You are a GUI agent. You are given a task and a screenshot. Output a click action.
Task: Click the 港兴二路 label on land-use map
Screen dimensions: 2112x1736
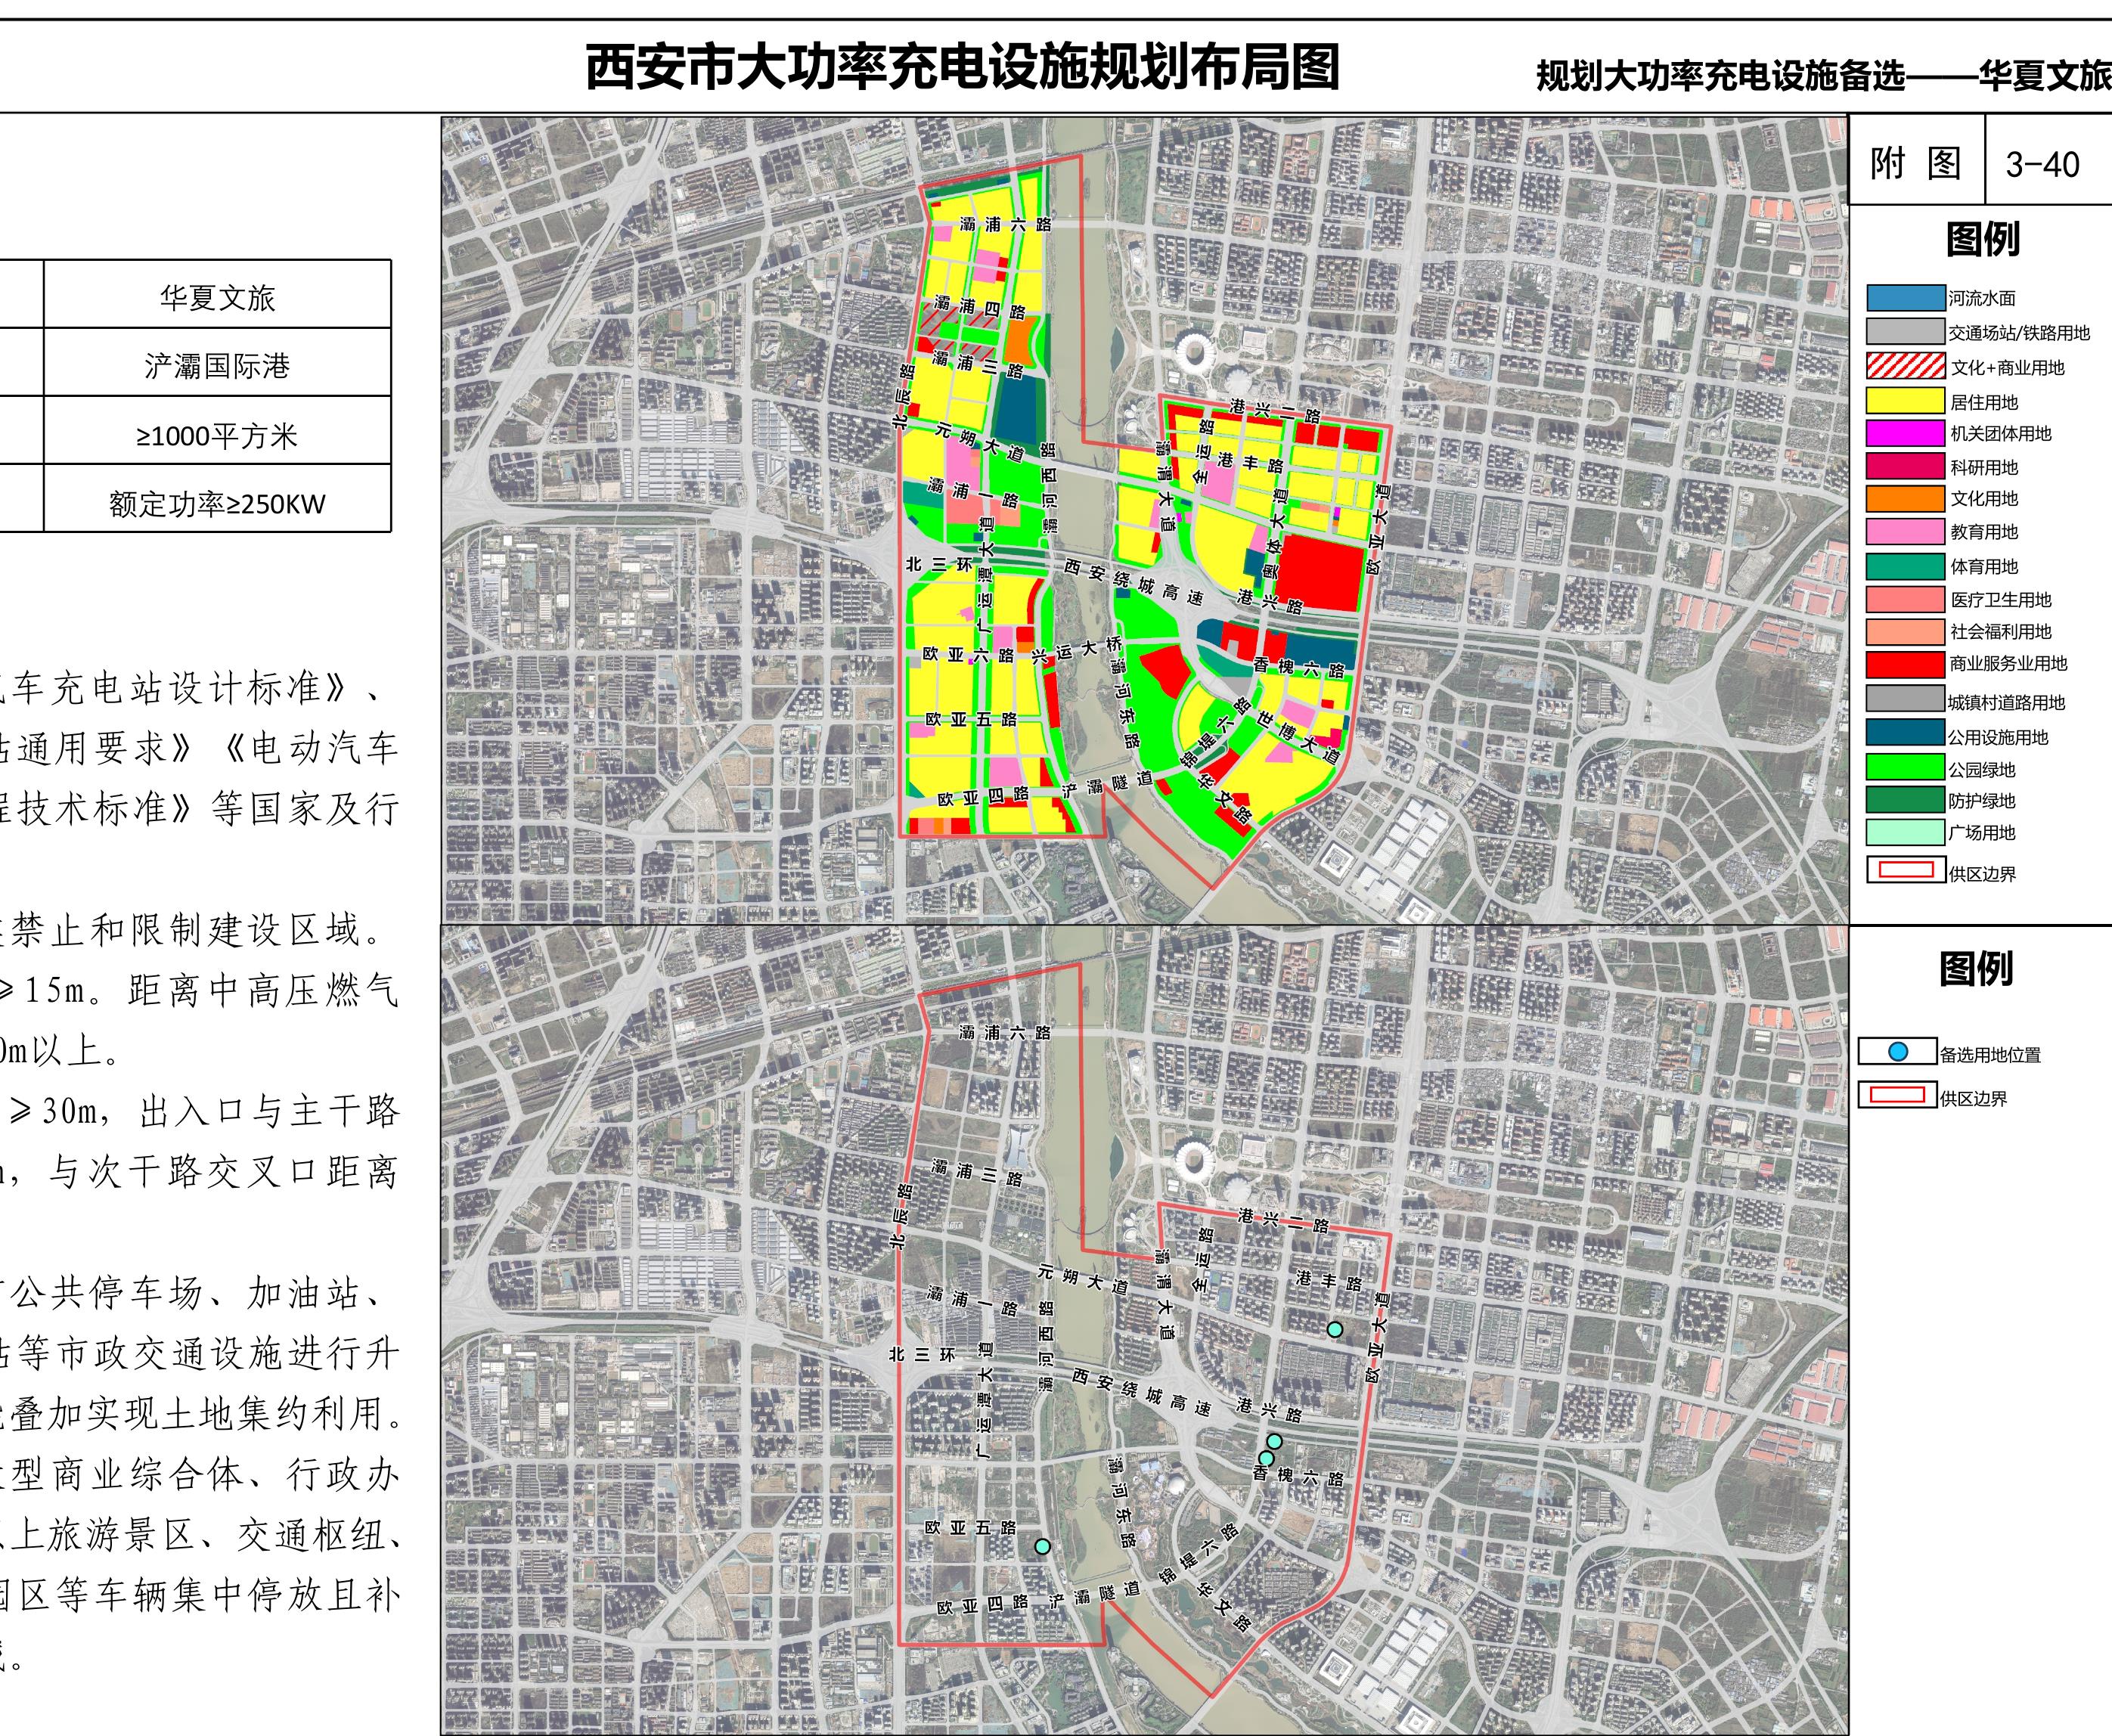point(1275,410)
